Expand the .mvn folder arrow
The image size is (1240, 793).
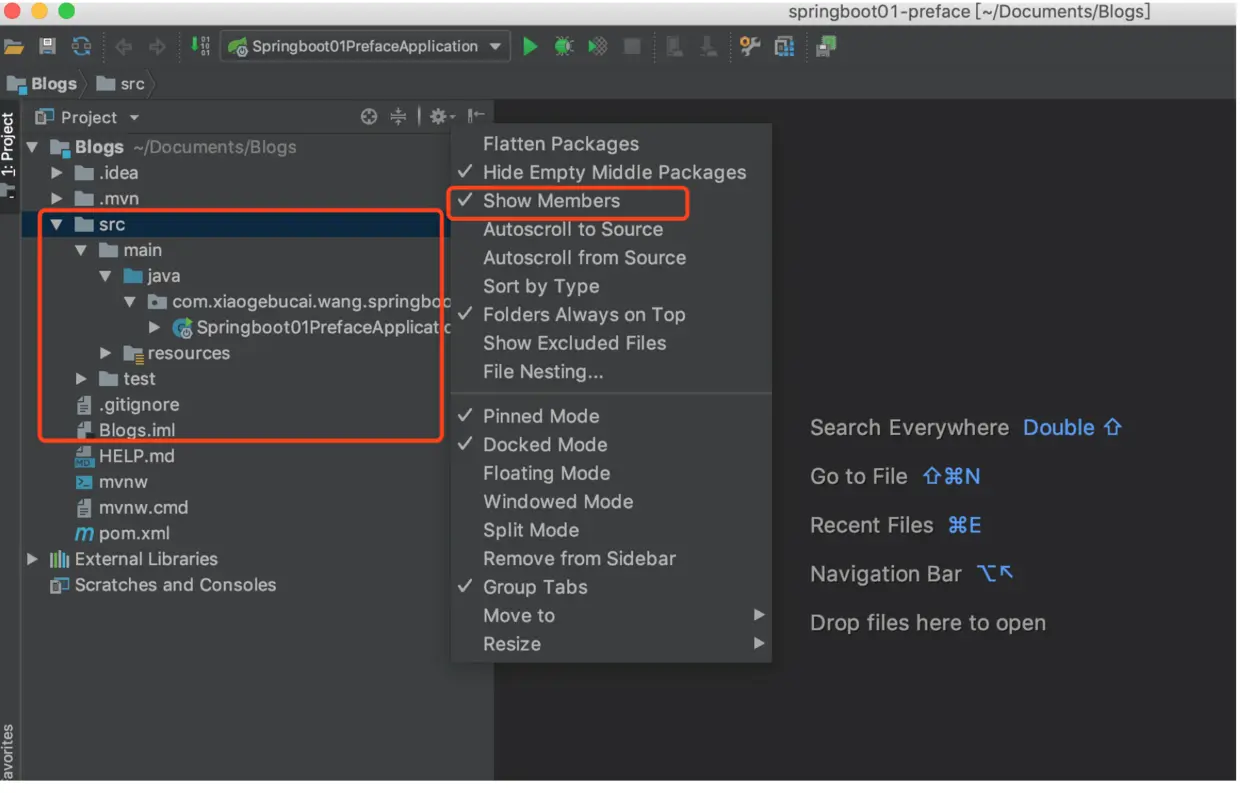(x=57, y=199)
